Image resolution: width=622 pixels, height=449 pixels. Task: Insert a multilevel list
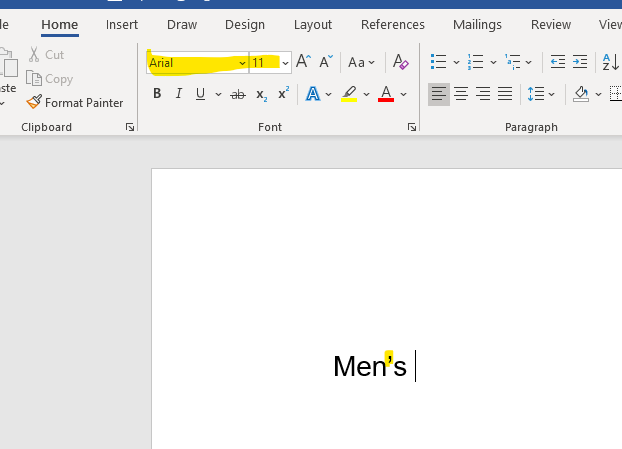pyautogui.click(x=513, y=62)
